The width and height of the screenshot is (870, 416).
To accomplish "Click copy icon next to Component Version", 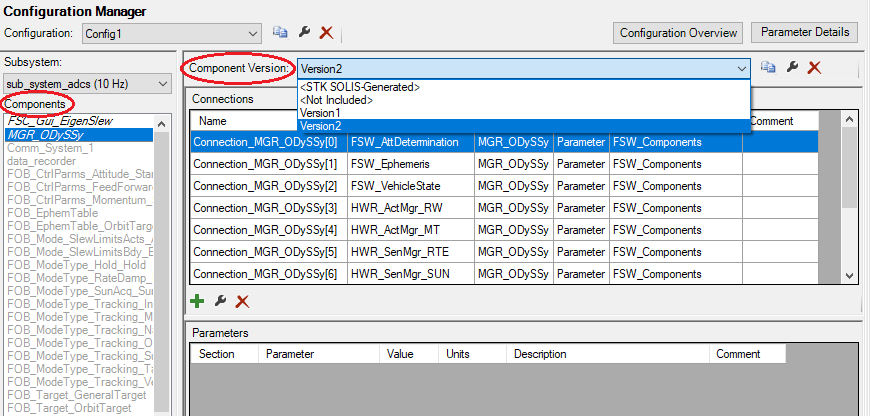I will tap(768, 67).
